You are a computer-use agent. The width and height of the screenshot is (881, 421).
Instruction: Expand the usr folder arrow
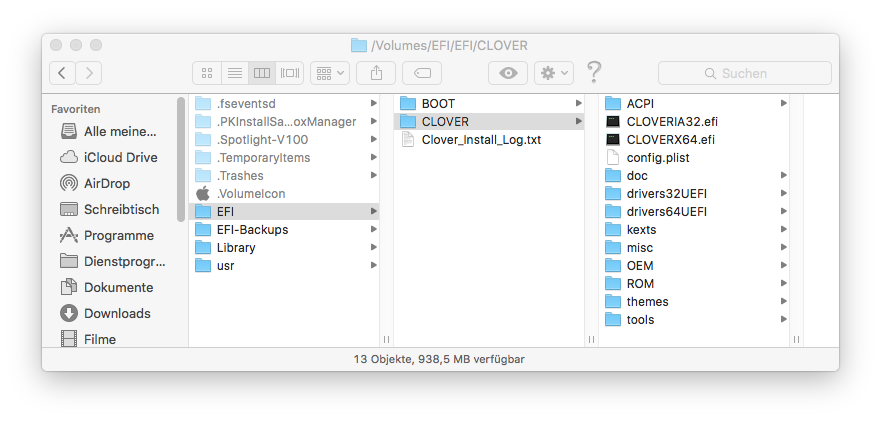click(374, 265)
